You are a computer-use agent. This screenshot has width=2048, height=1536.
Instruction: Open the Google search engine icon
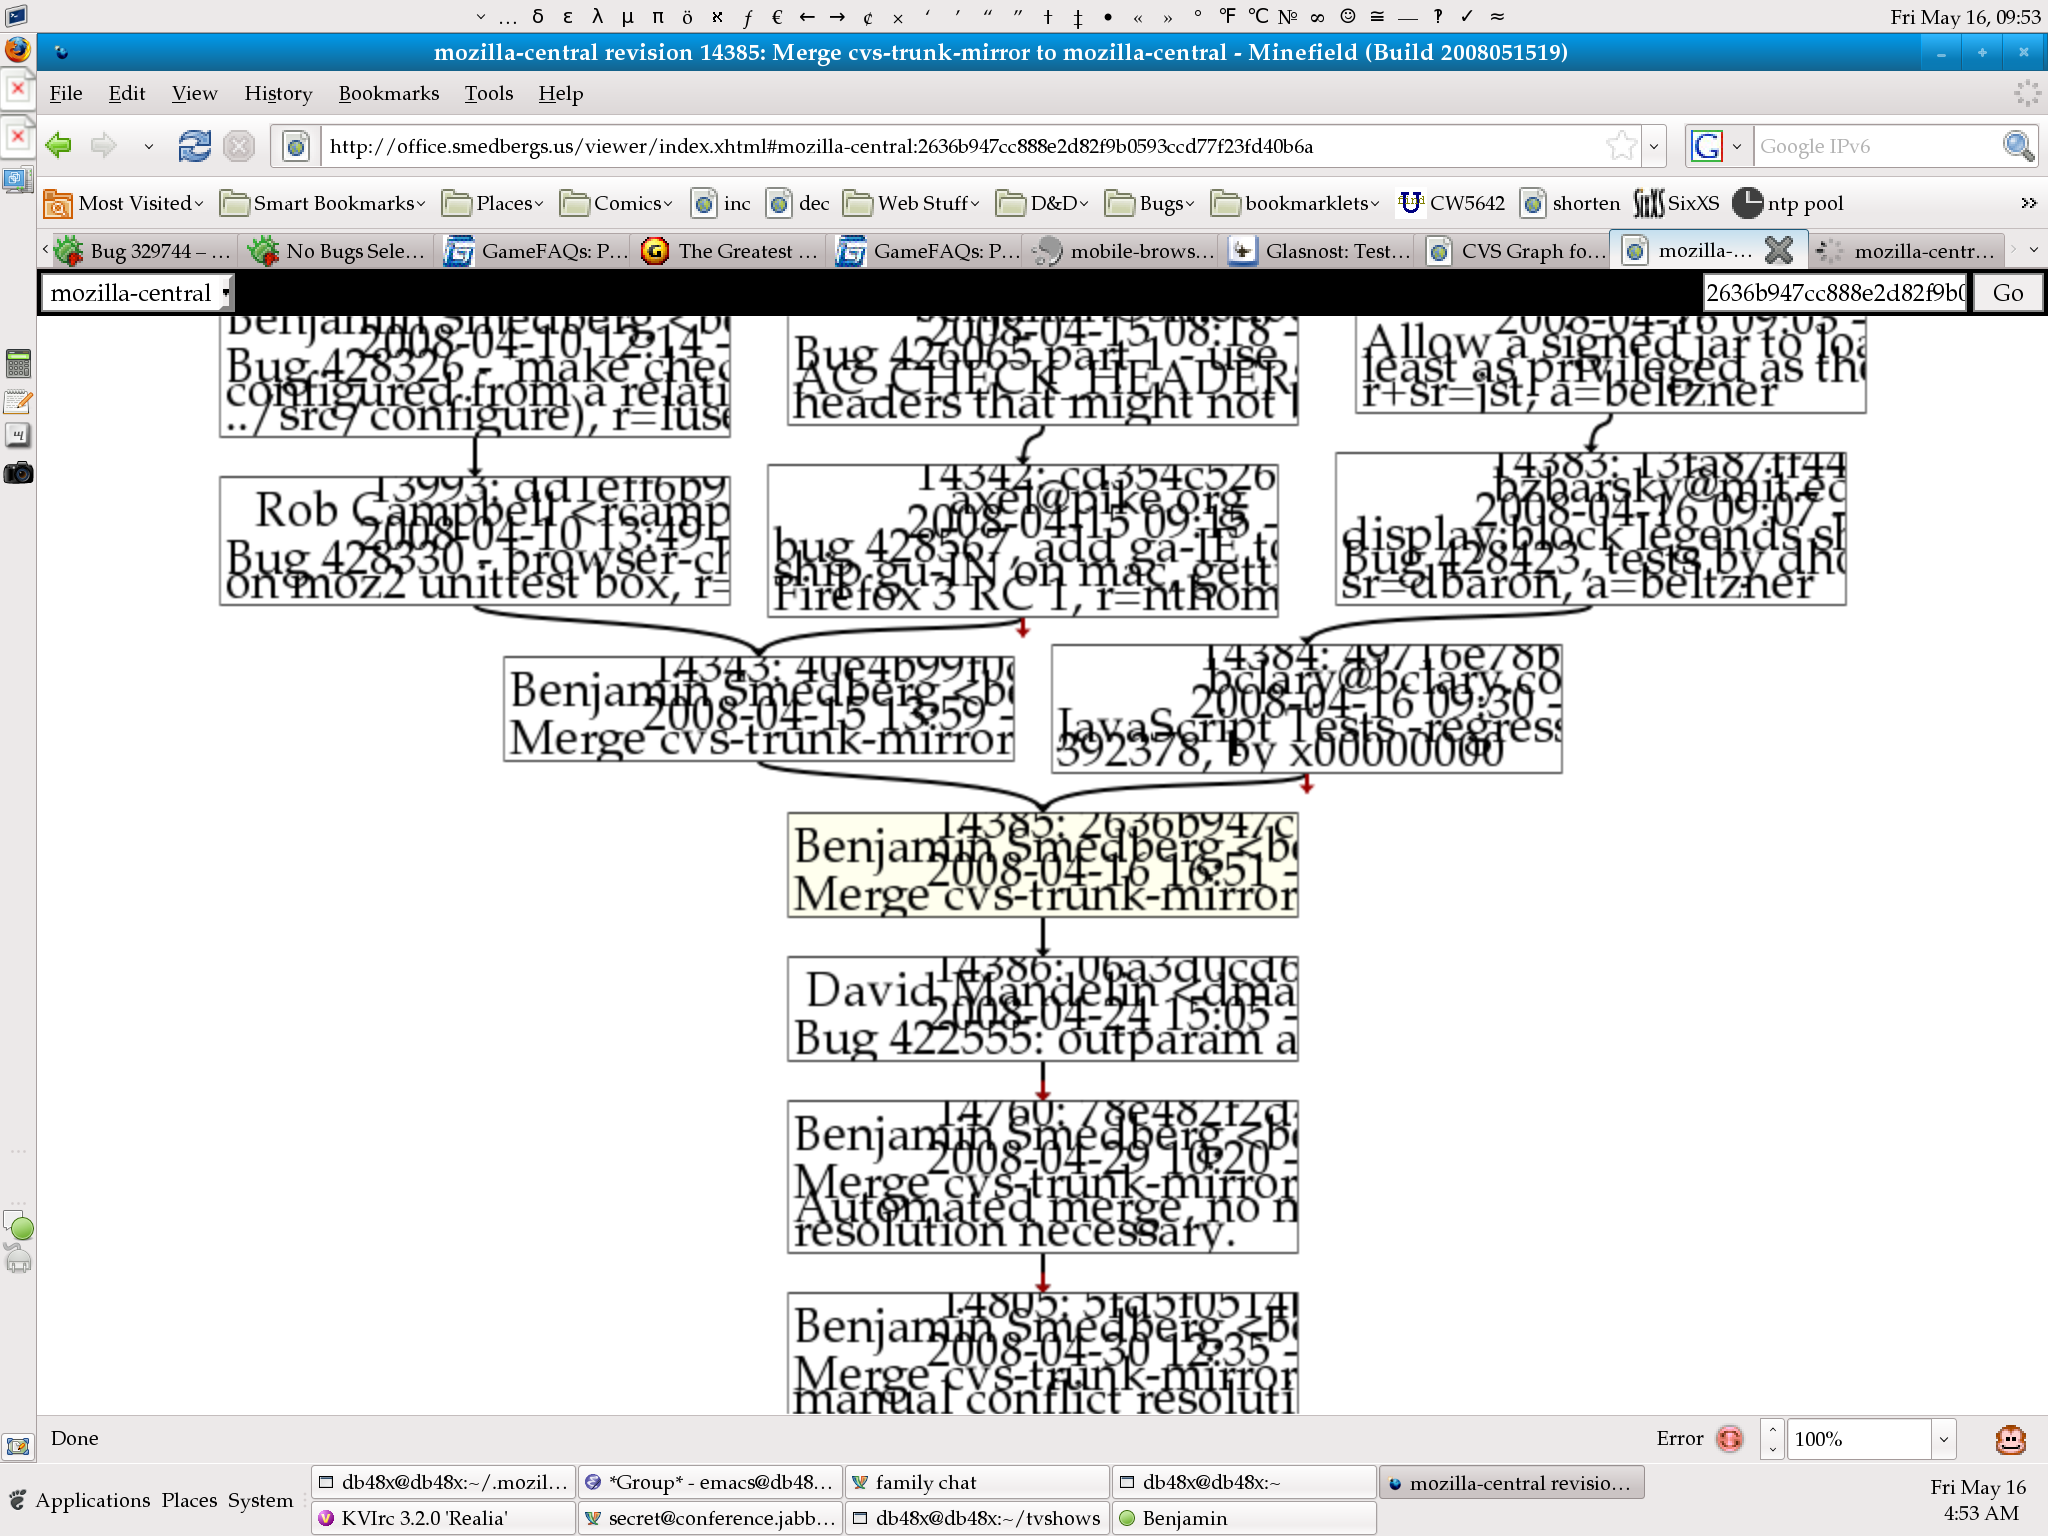coord(1707,146)
